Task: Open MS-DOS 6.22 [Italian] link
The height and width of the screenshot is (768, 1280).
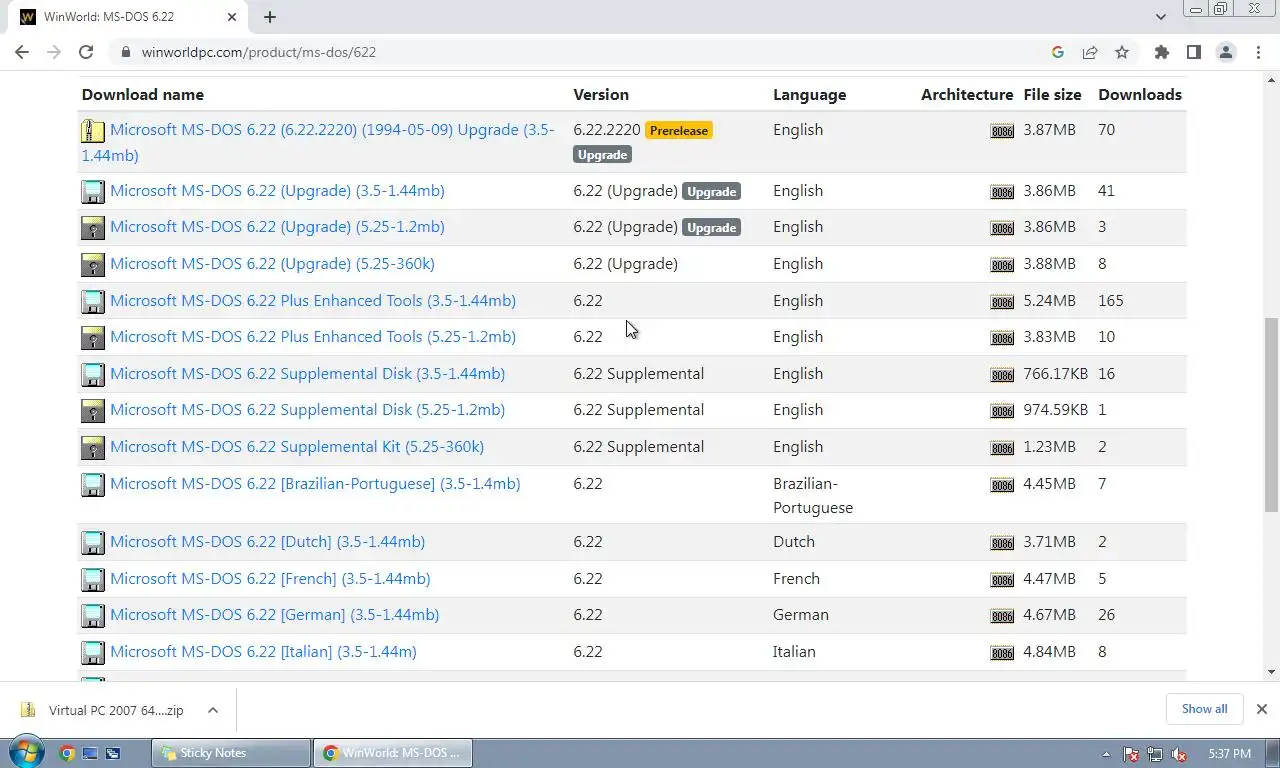Action: point(263,652)
